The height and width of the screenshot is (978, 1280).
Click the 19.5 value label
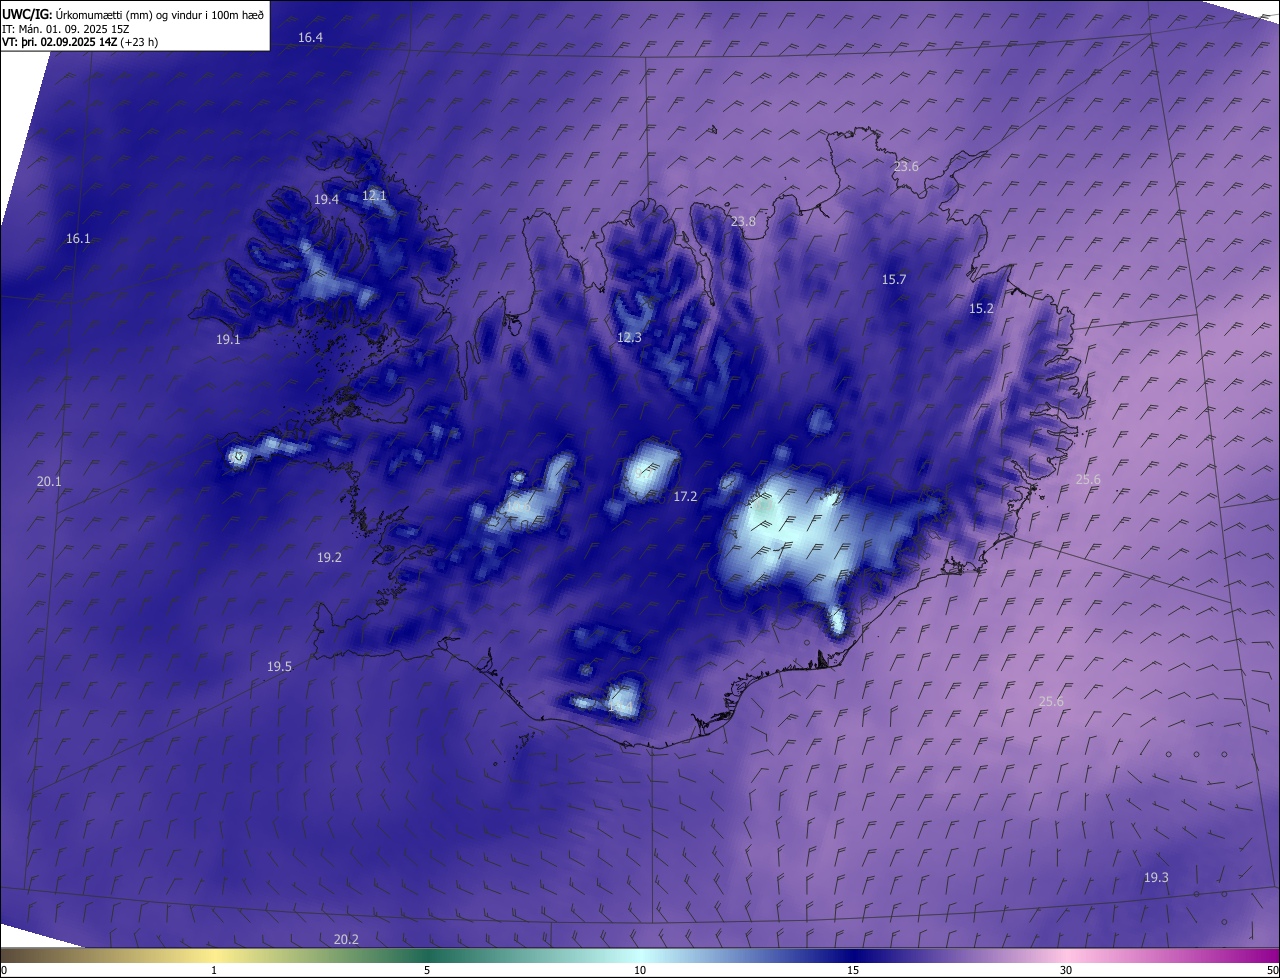[279, 667]
